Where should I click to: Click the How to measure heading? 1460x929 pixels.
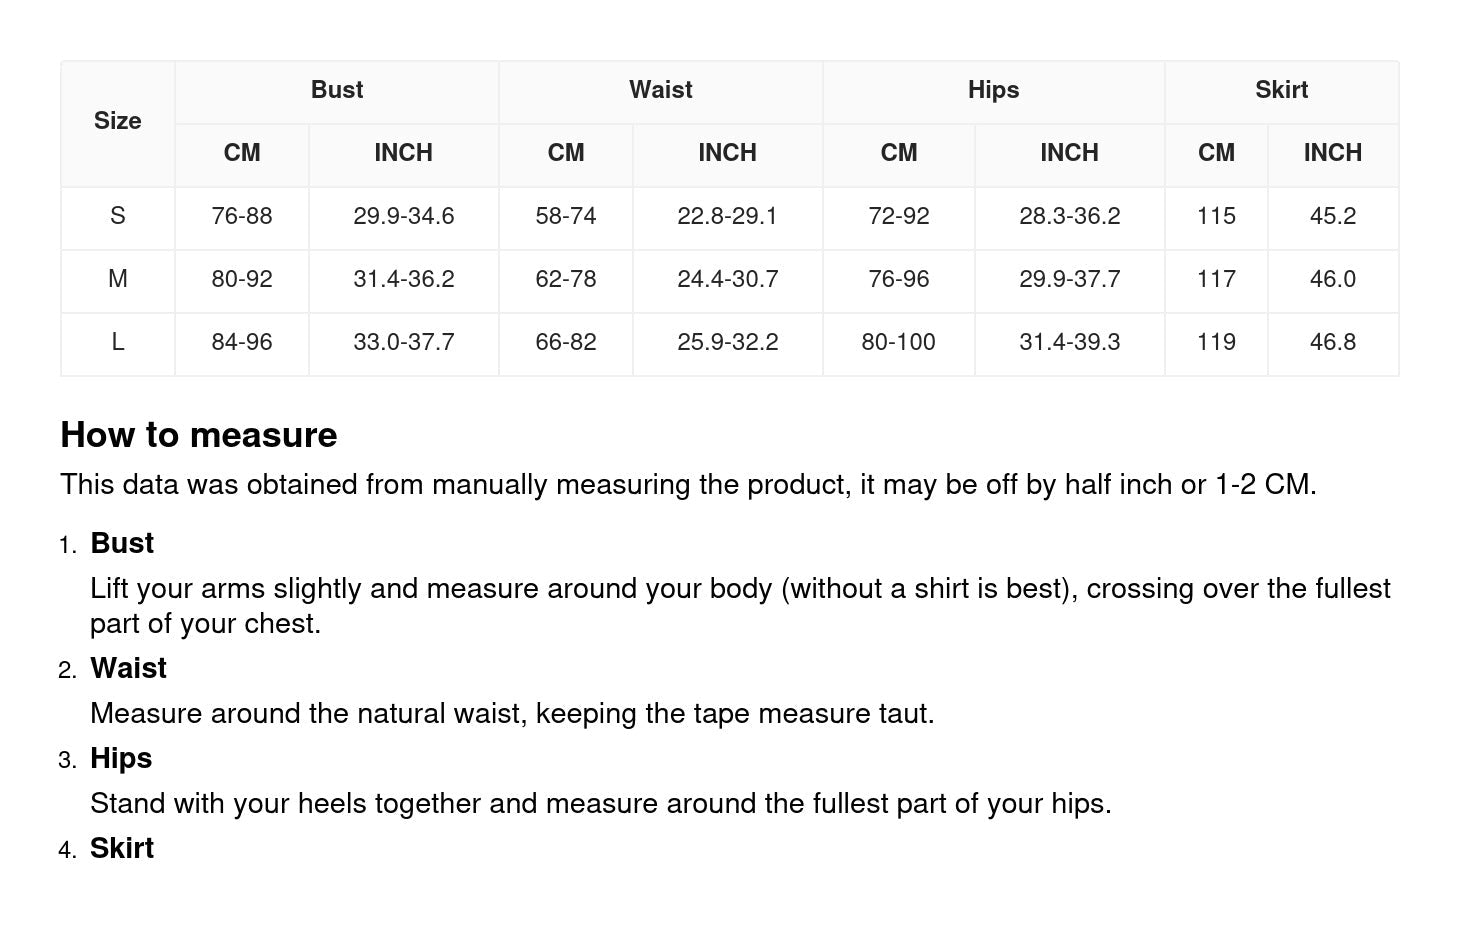click(x=199, y=435)
